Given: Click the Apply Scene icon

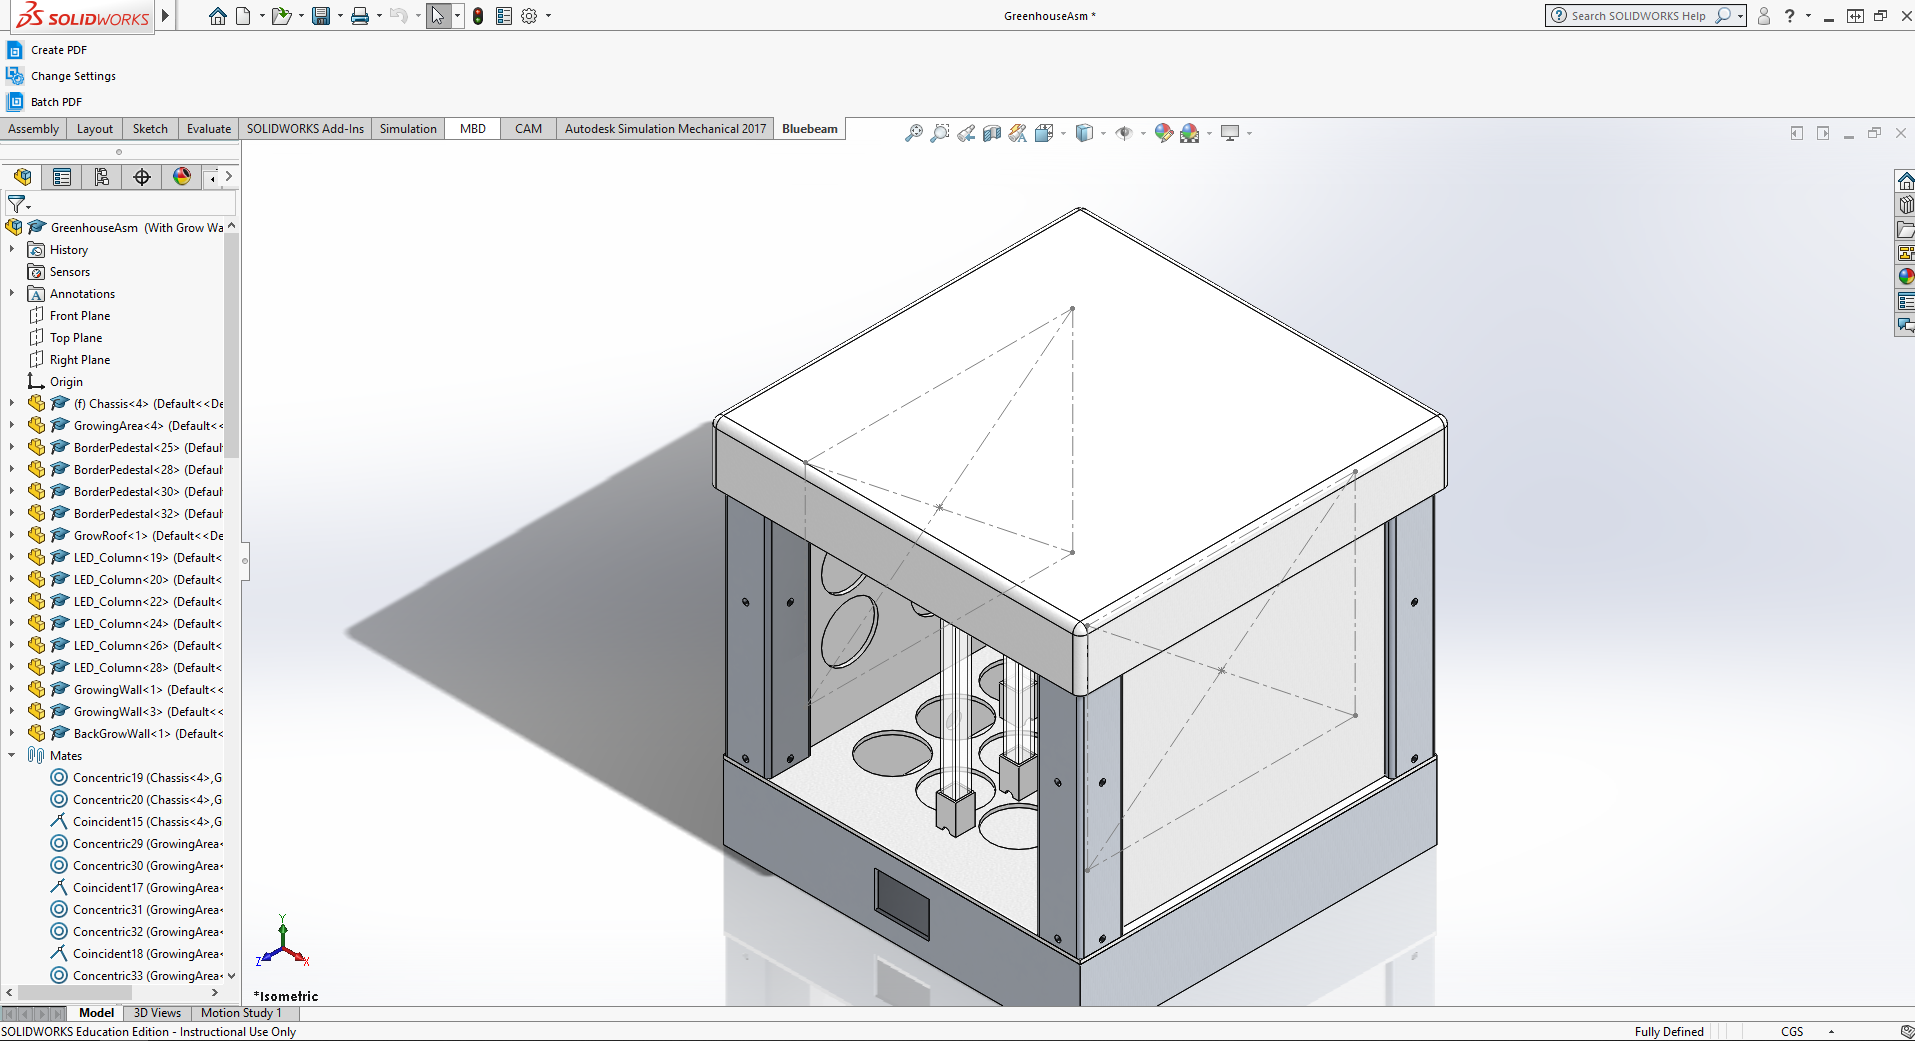Looking at the screenshot, I should click(1190, 133).
